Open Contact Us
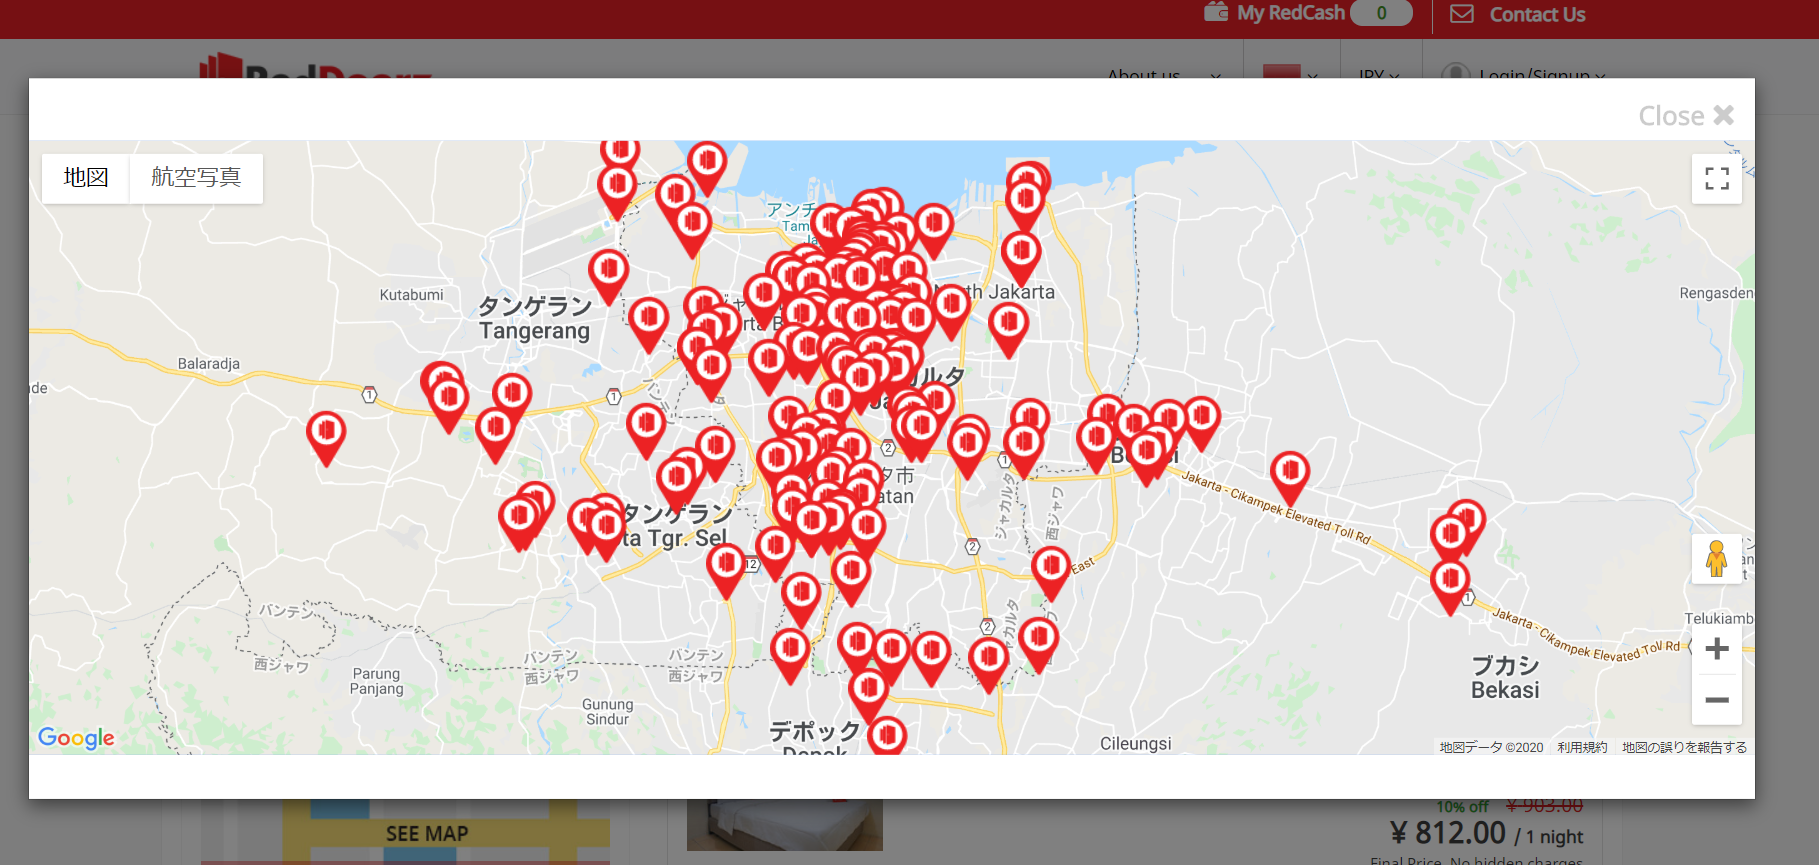The image size is (1819, 865). (x=1537, y=14)
